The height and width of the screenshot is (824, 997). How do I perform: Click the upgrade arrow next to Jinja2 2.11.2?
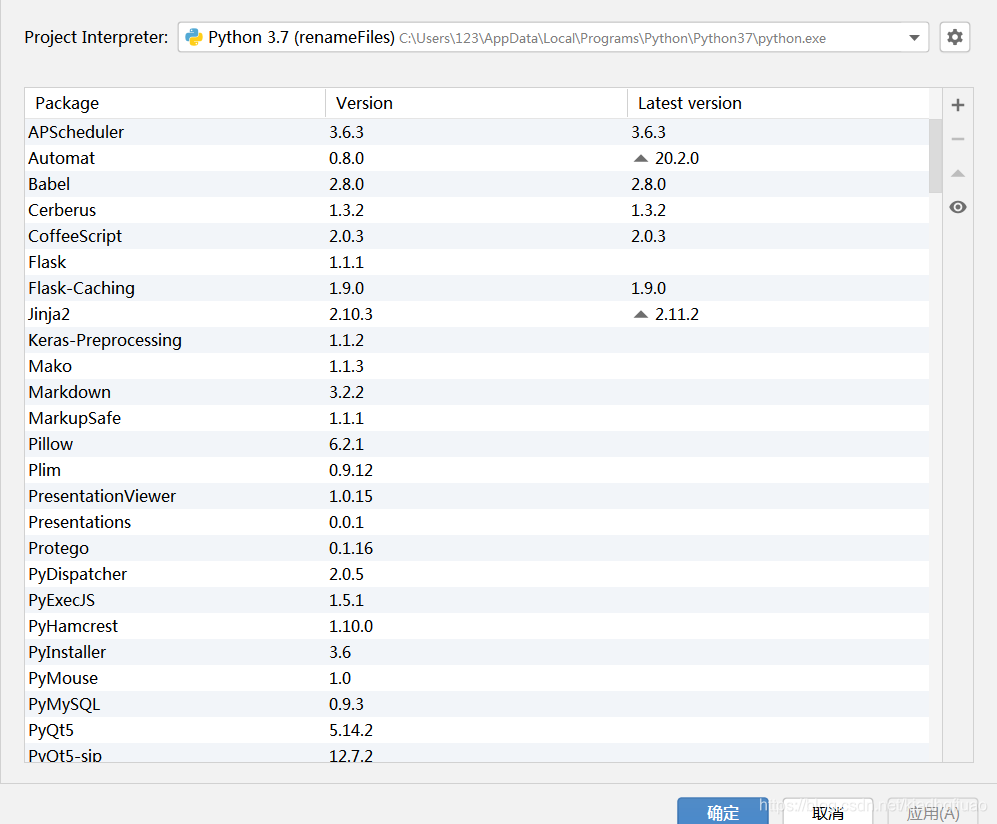(641, 314)
